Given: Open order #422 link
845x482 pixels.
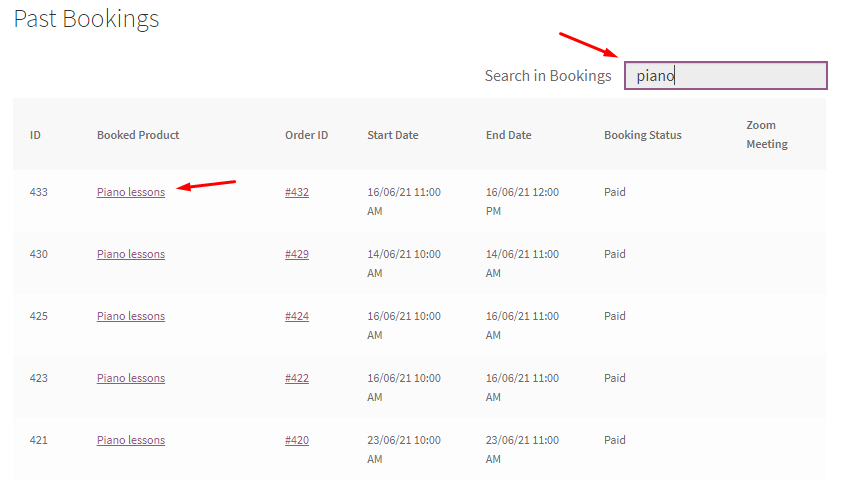Looking at the screenshot, I should [297, 378].
